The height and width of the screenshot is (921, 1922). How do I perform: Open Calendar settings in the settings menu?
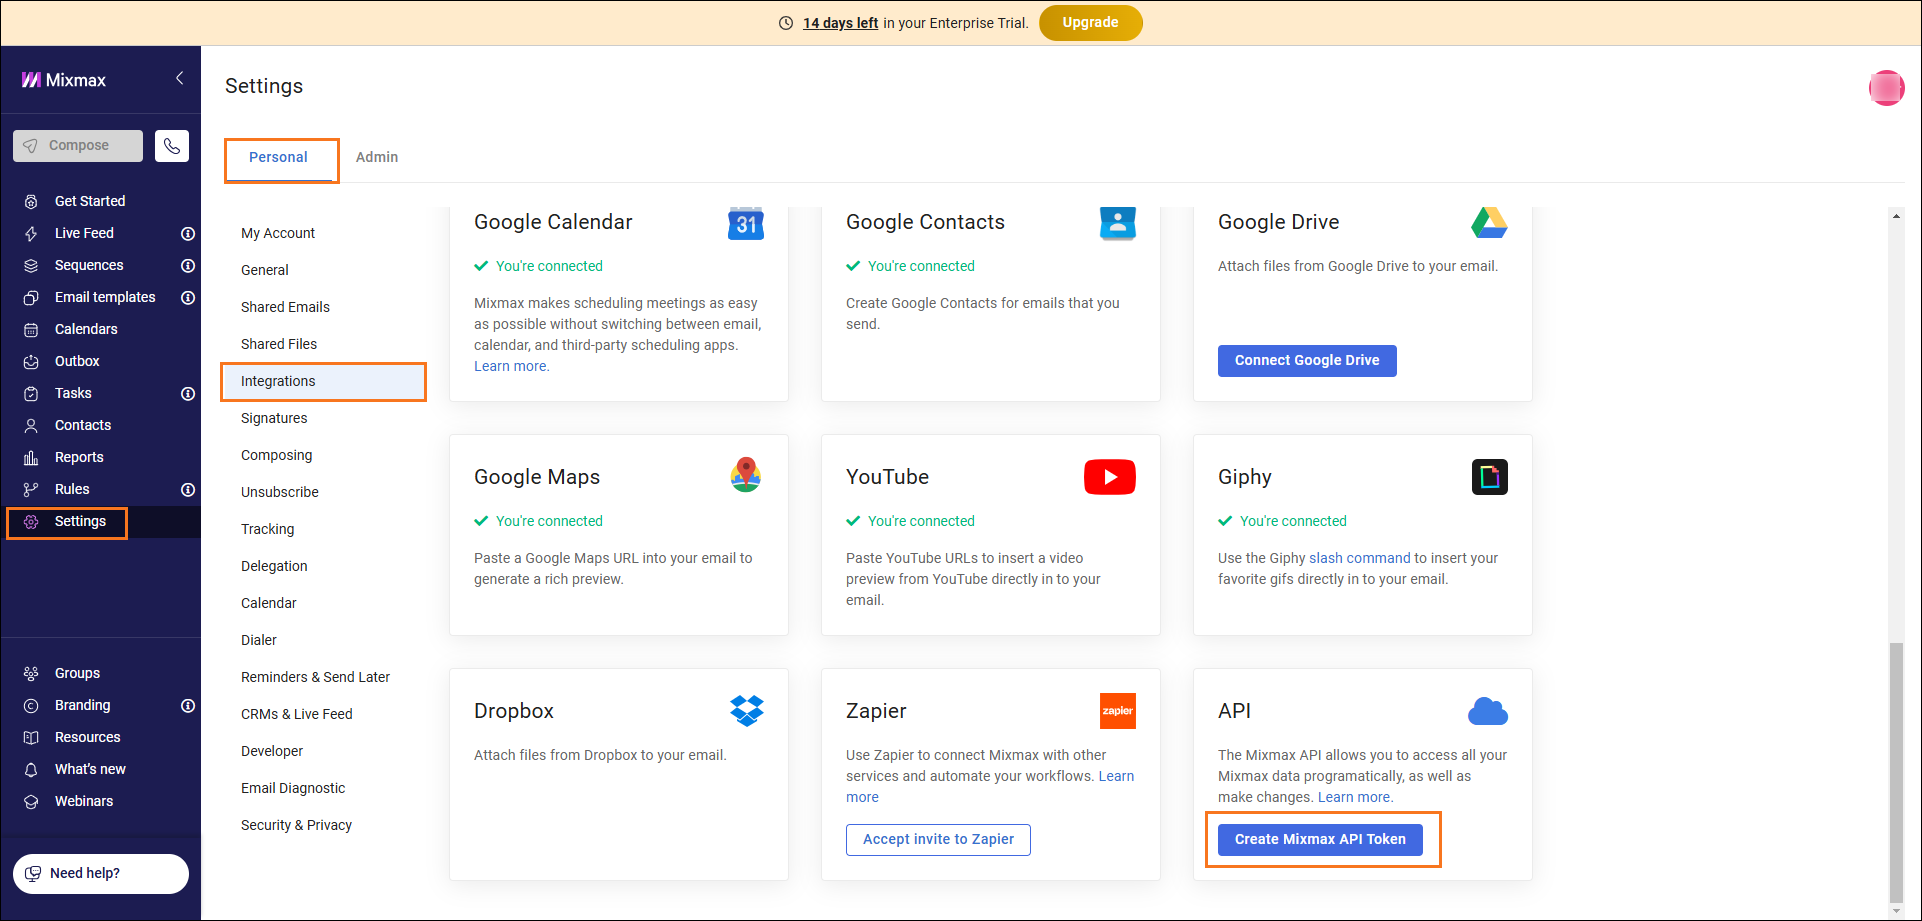point(269,604)
